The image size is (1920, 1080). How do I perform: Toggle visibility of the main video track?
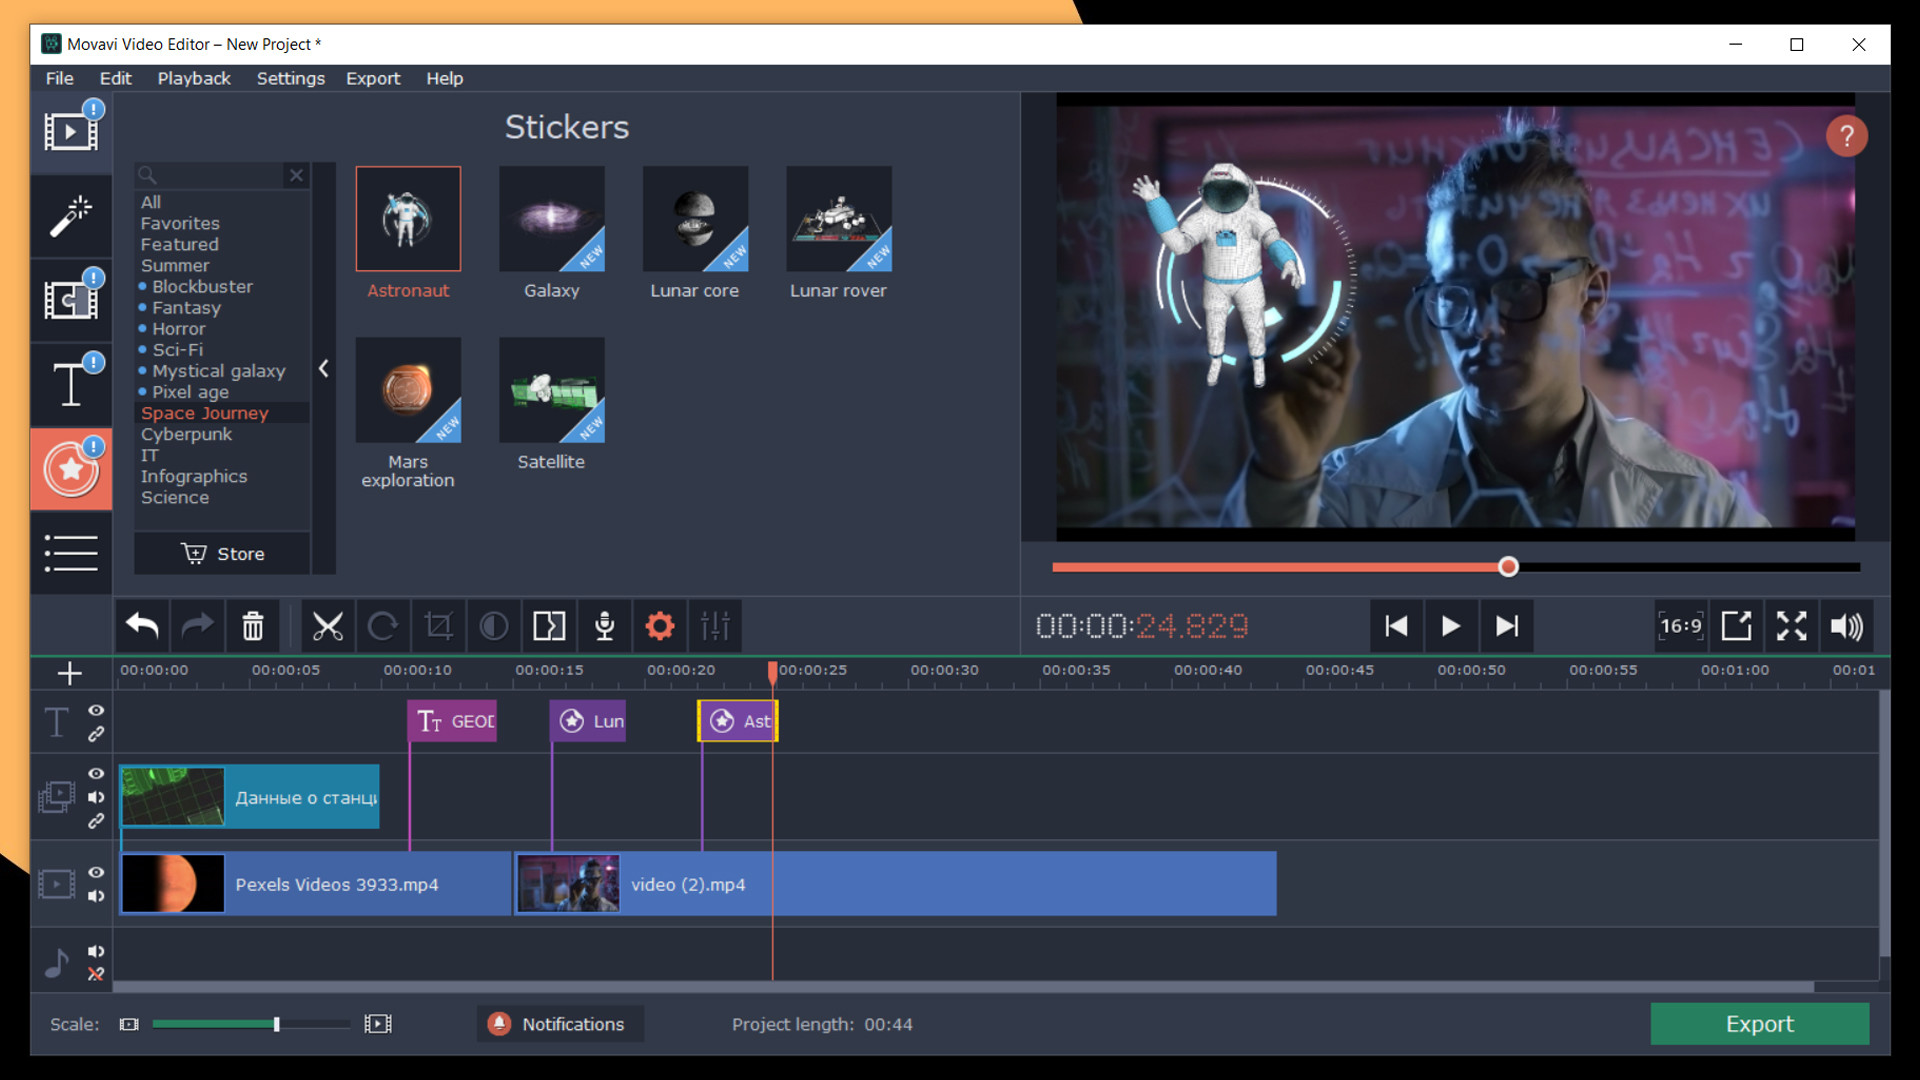tap(96, 873)
